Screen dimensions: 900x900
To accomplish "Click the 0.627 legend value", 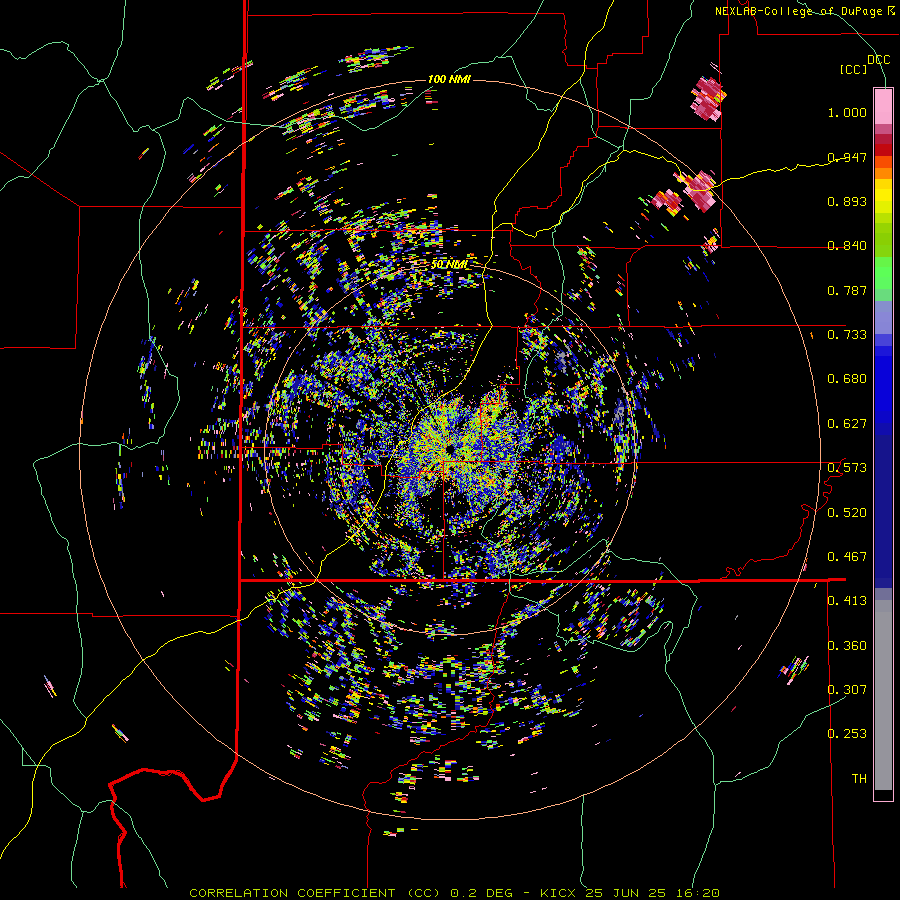I will pyautogui.click(x=847, y=424).
